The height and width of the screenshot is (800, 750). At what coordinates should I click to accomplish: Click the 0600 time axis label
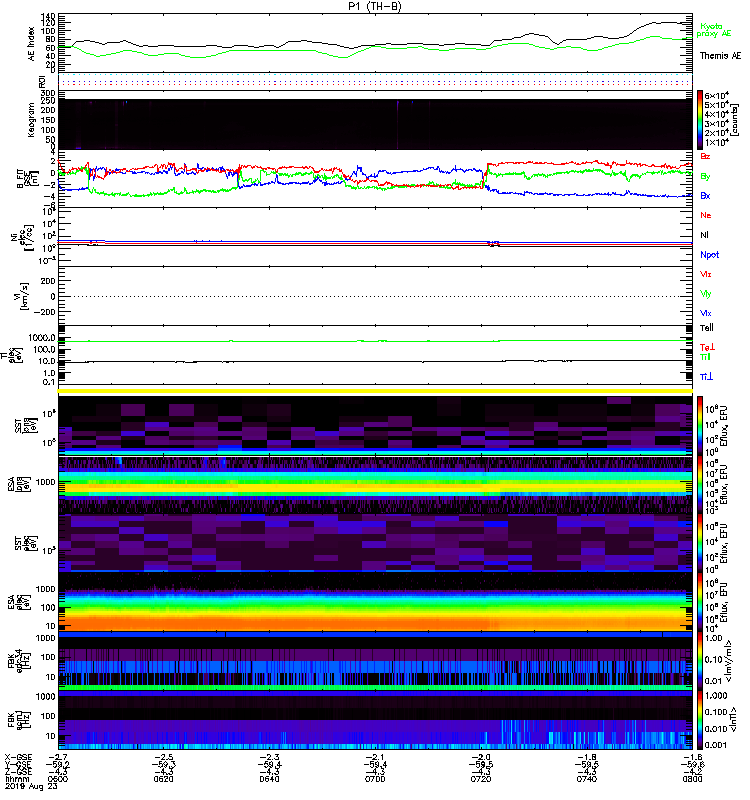[58, 779]
